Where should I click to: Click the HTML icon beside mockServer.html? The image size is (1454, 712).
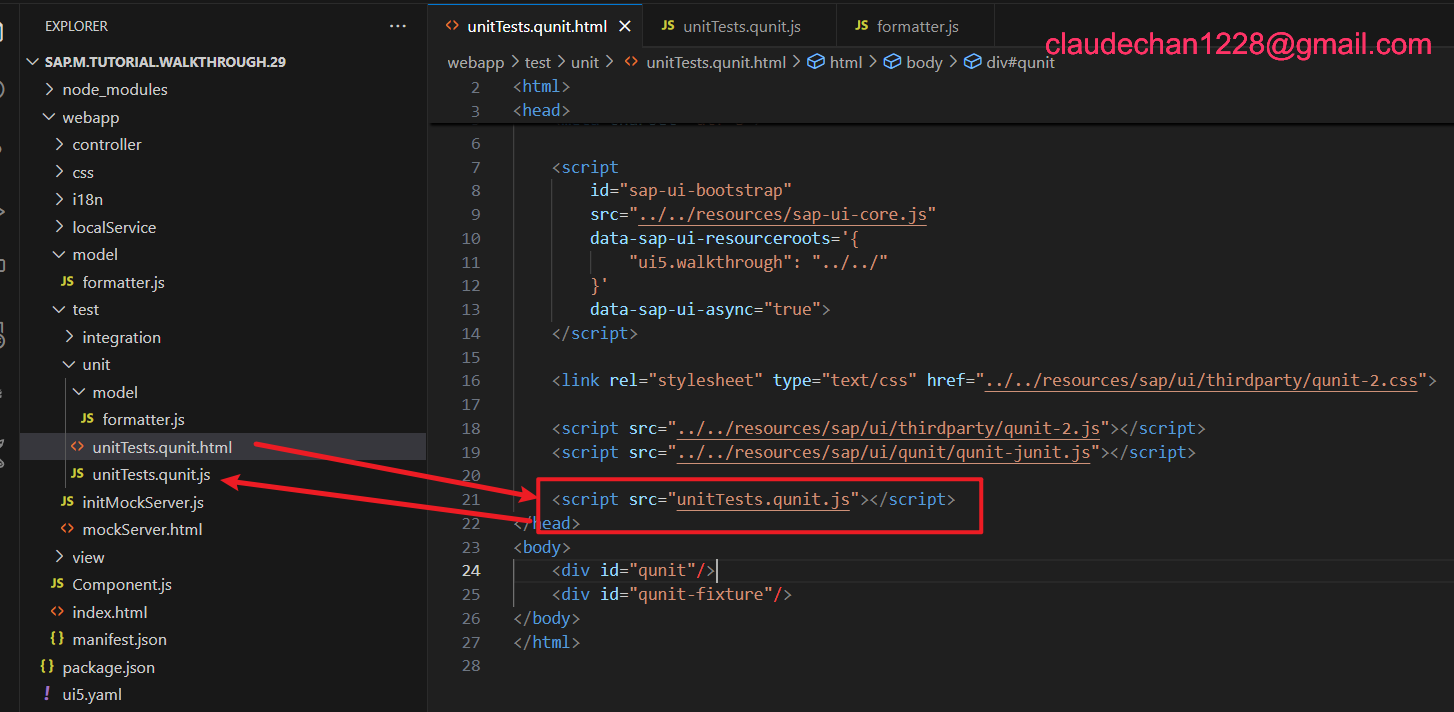(x=67, y=529)
